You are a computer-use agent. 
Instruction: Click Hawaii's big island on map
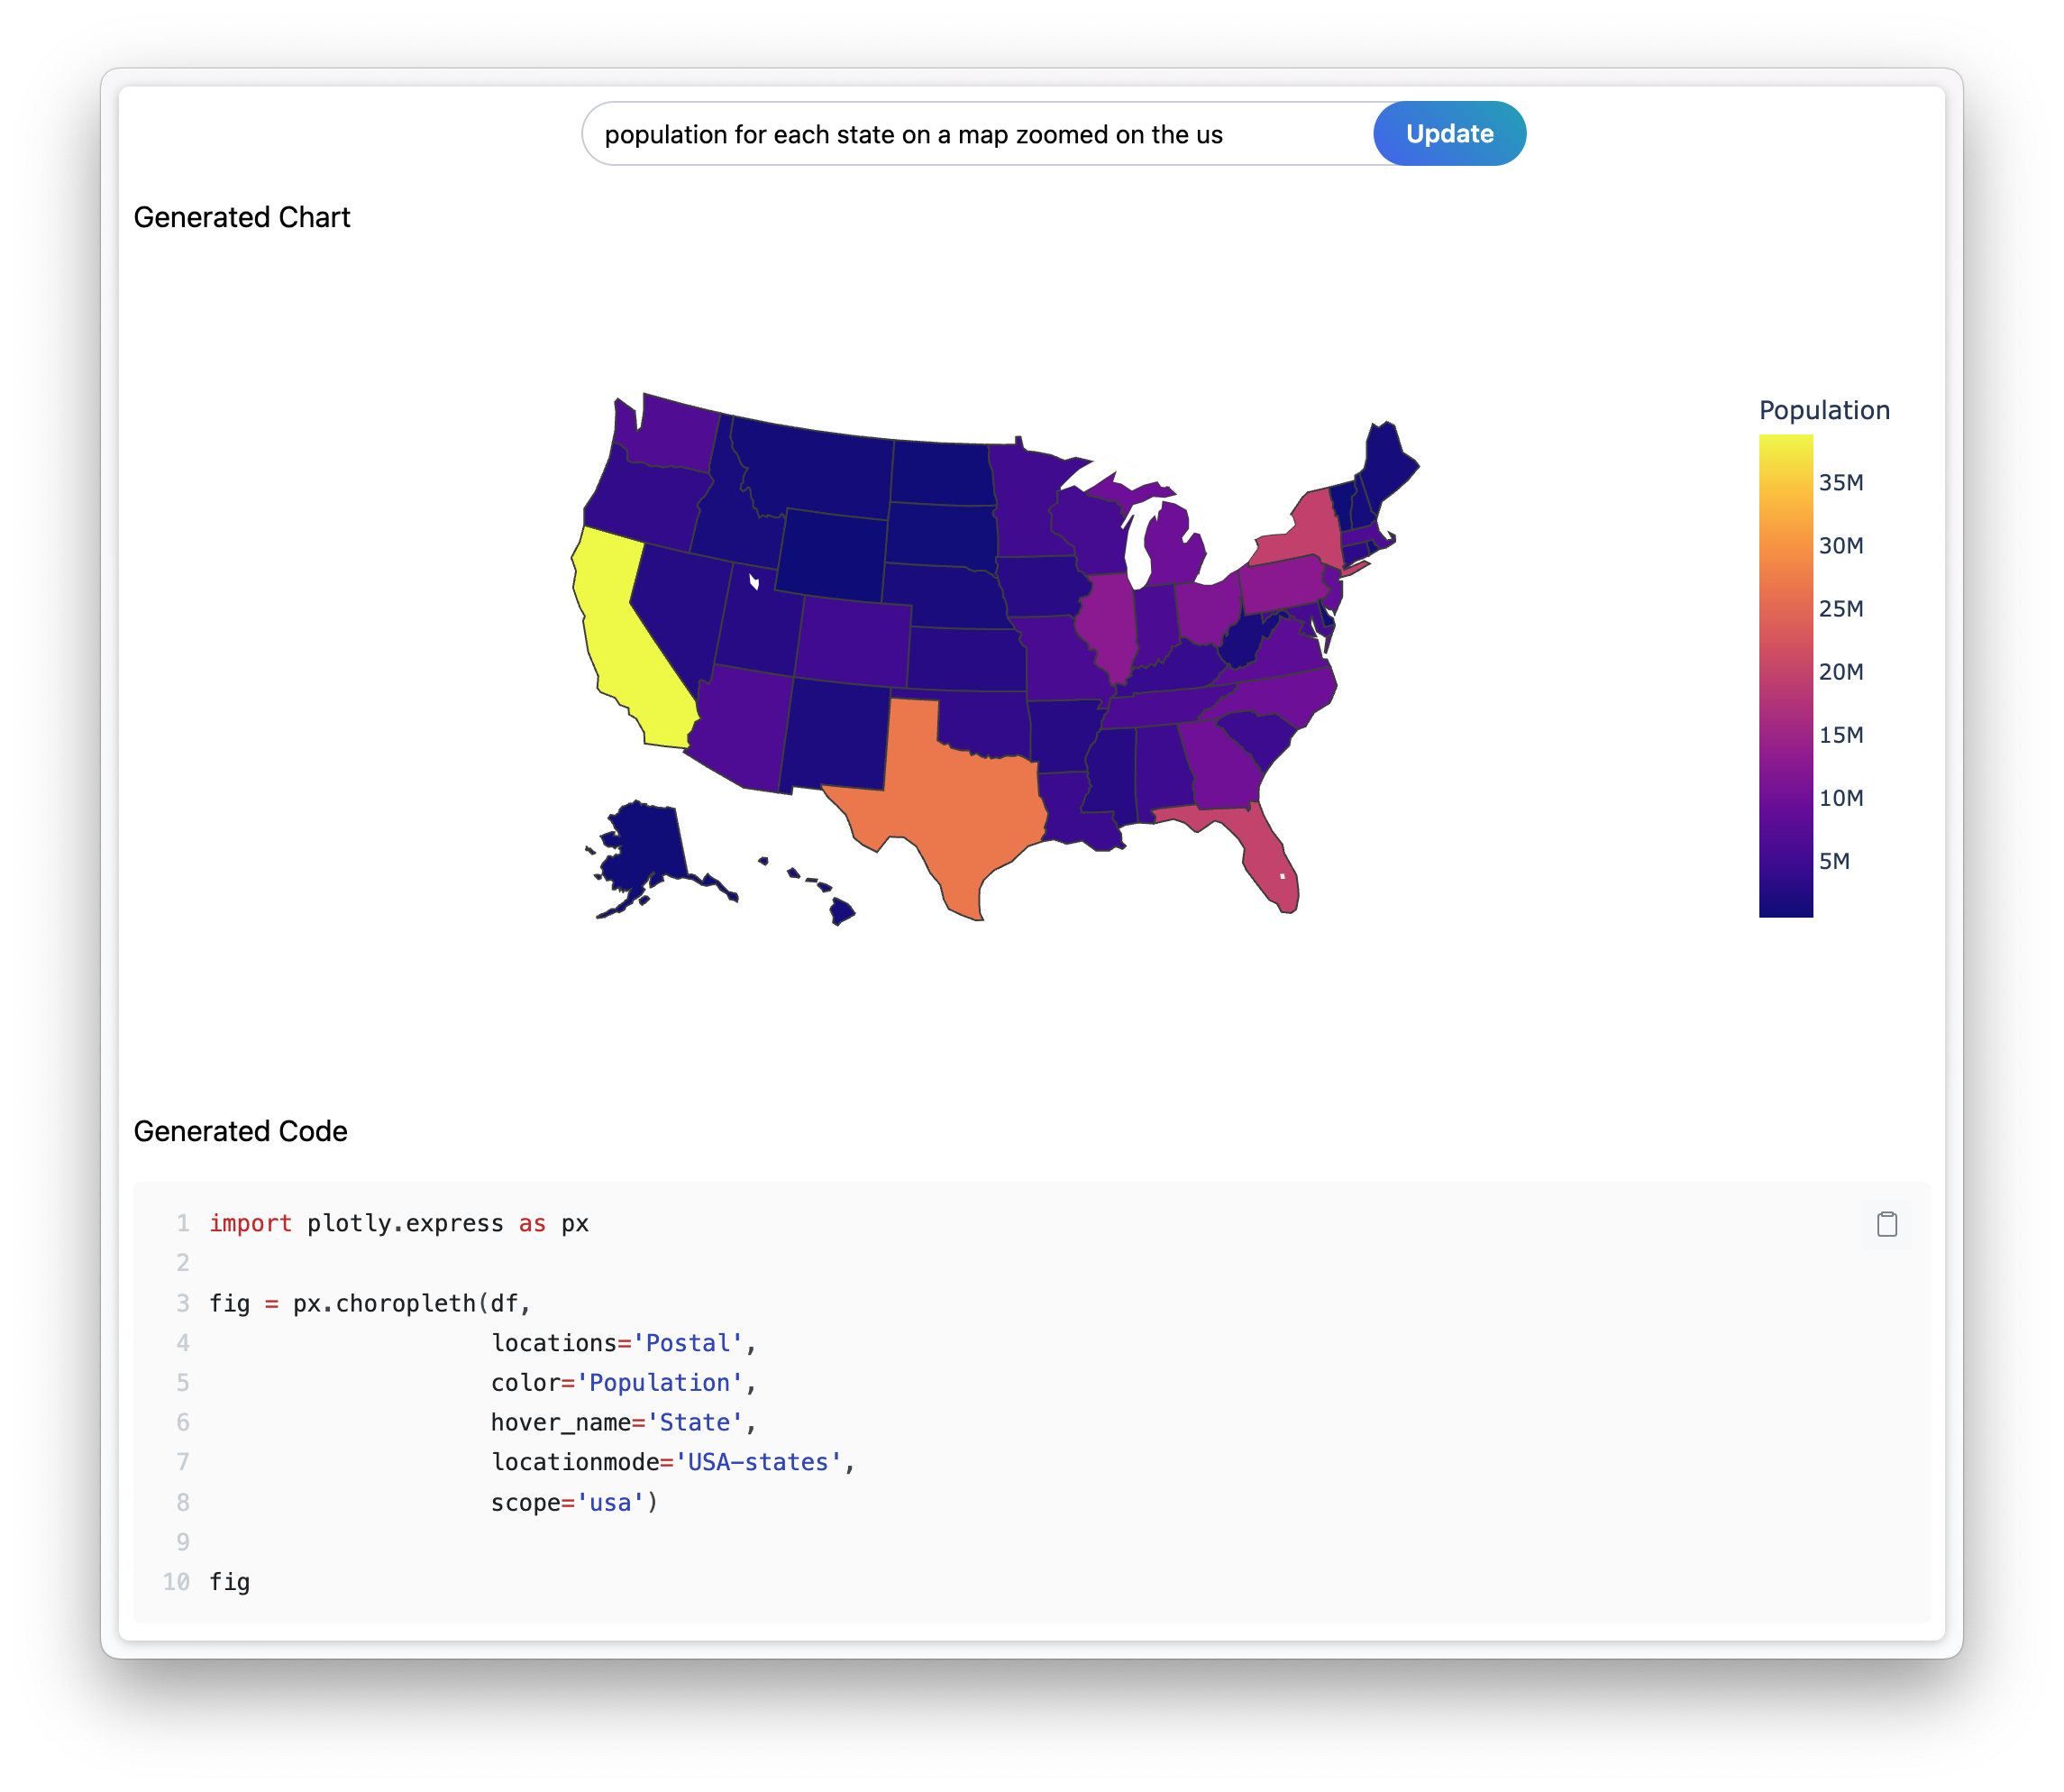point(841,911)
